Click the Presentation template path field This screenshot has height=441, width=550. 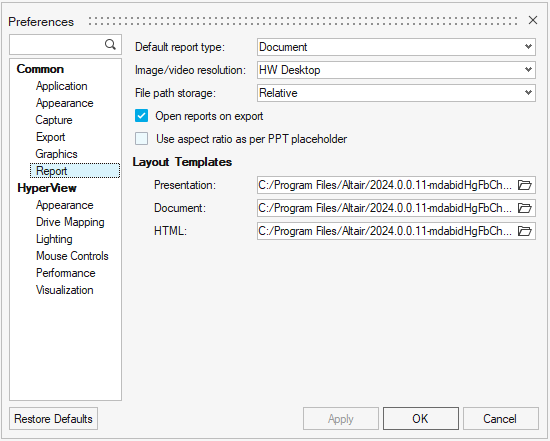point(386,185)
